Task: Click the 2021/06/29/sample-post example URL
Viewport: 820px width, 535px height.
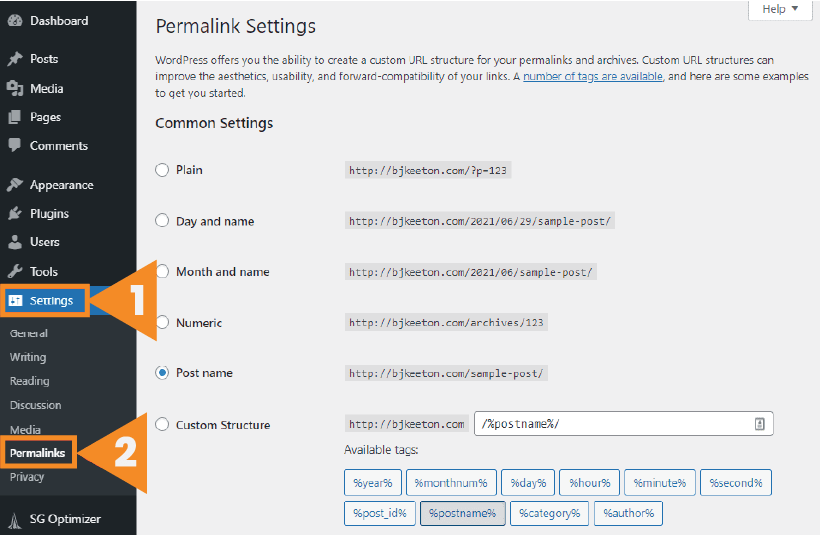Action: pyautogui.click(x=480, y=221)
